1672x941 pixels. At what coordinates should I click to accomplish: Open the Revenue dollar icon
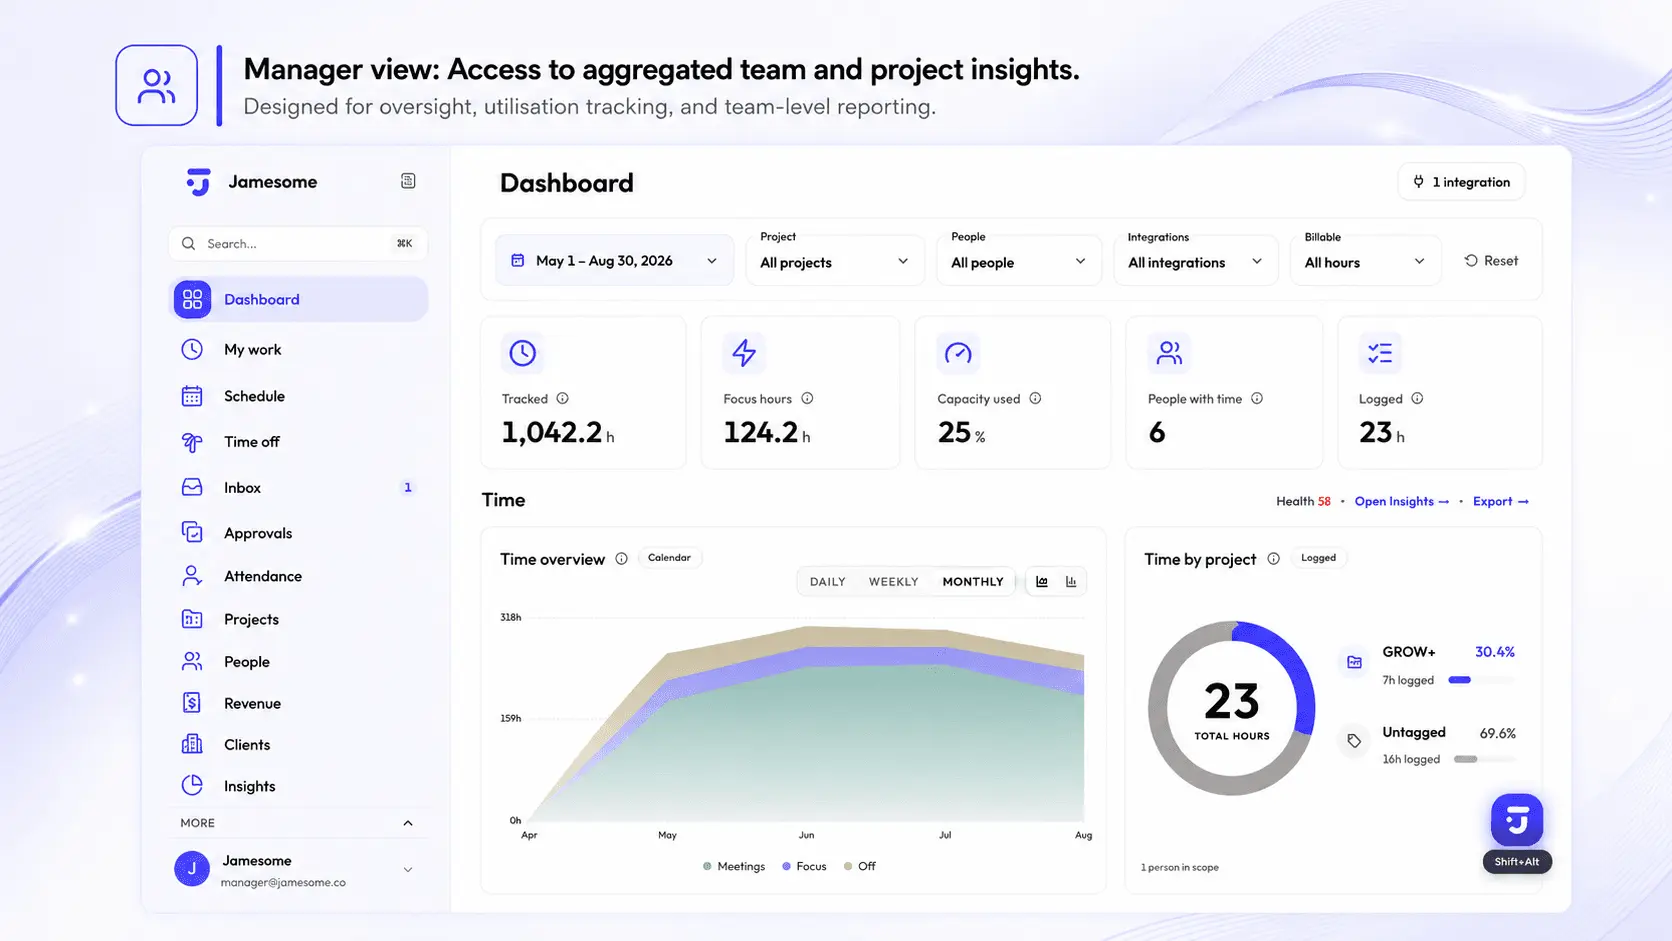[192, 703]
